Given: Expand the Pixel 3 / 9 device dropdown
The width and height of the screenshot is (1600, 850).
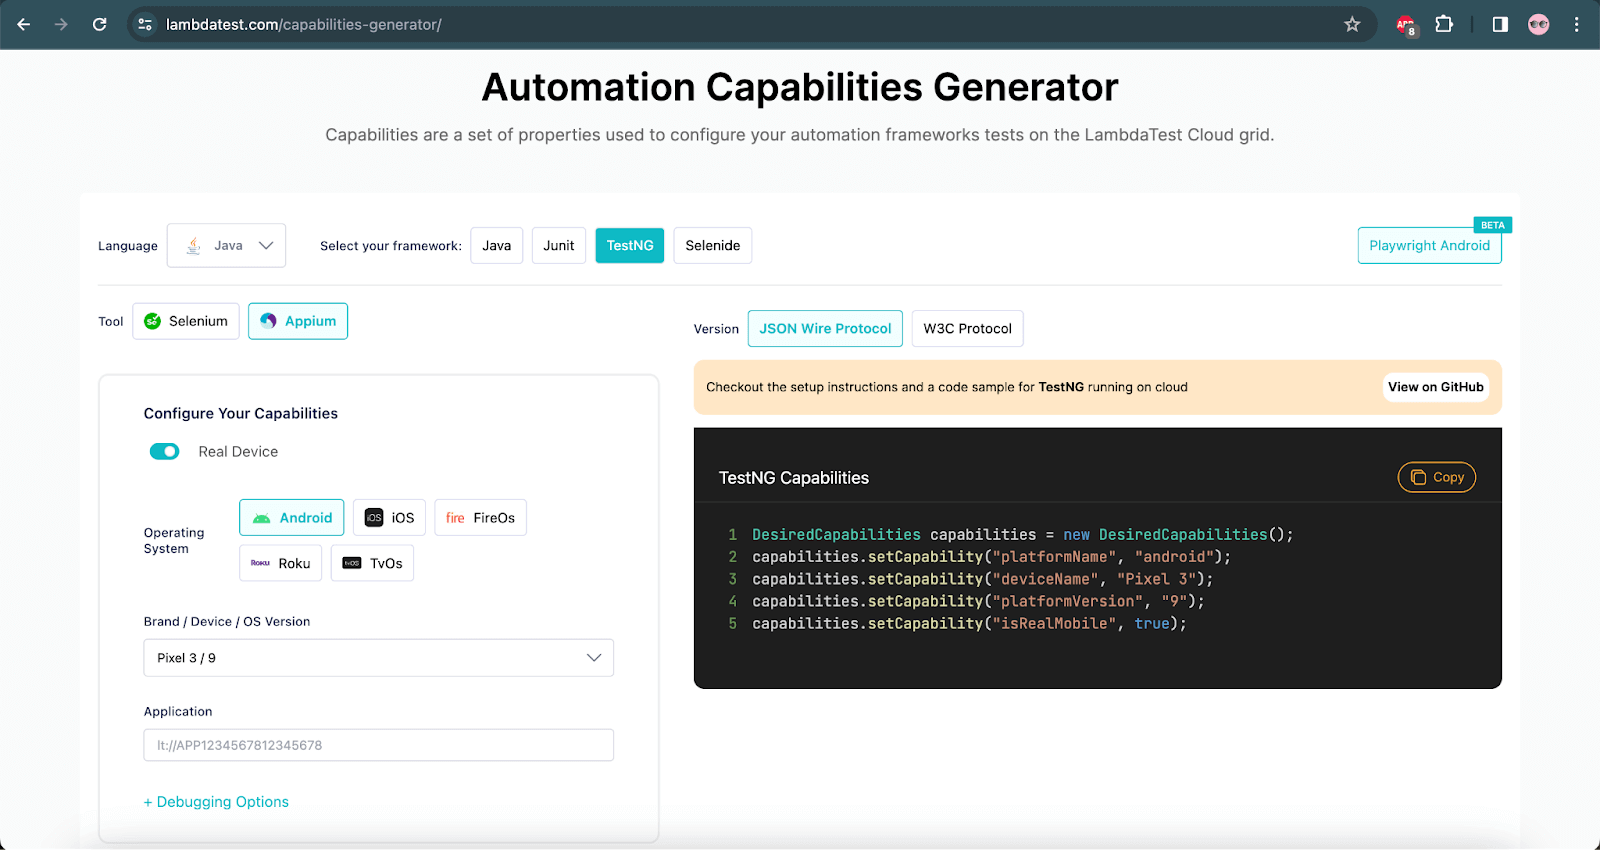Looking at the screenshot, I should (x=378, y=658).
